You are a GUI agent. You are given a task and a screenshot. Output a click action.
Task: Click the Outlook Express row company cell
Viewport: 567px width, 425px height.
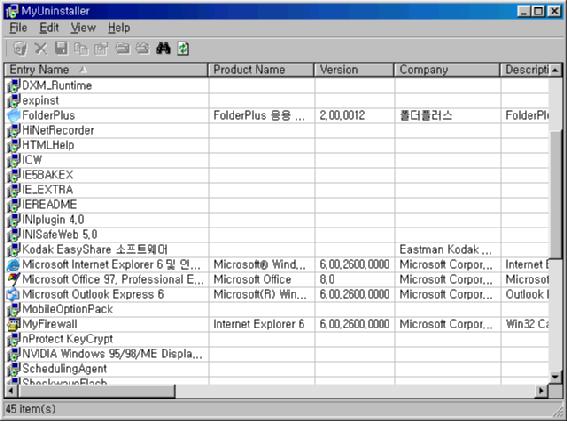click(446, 295)
